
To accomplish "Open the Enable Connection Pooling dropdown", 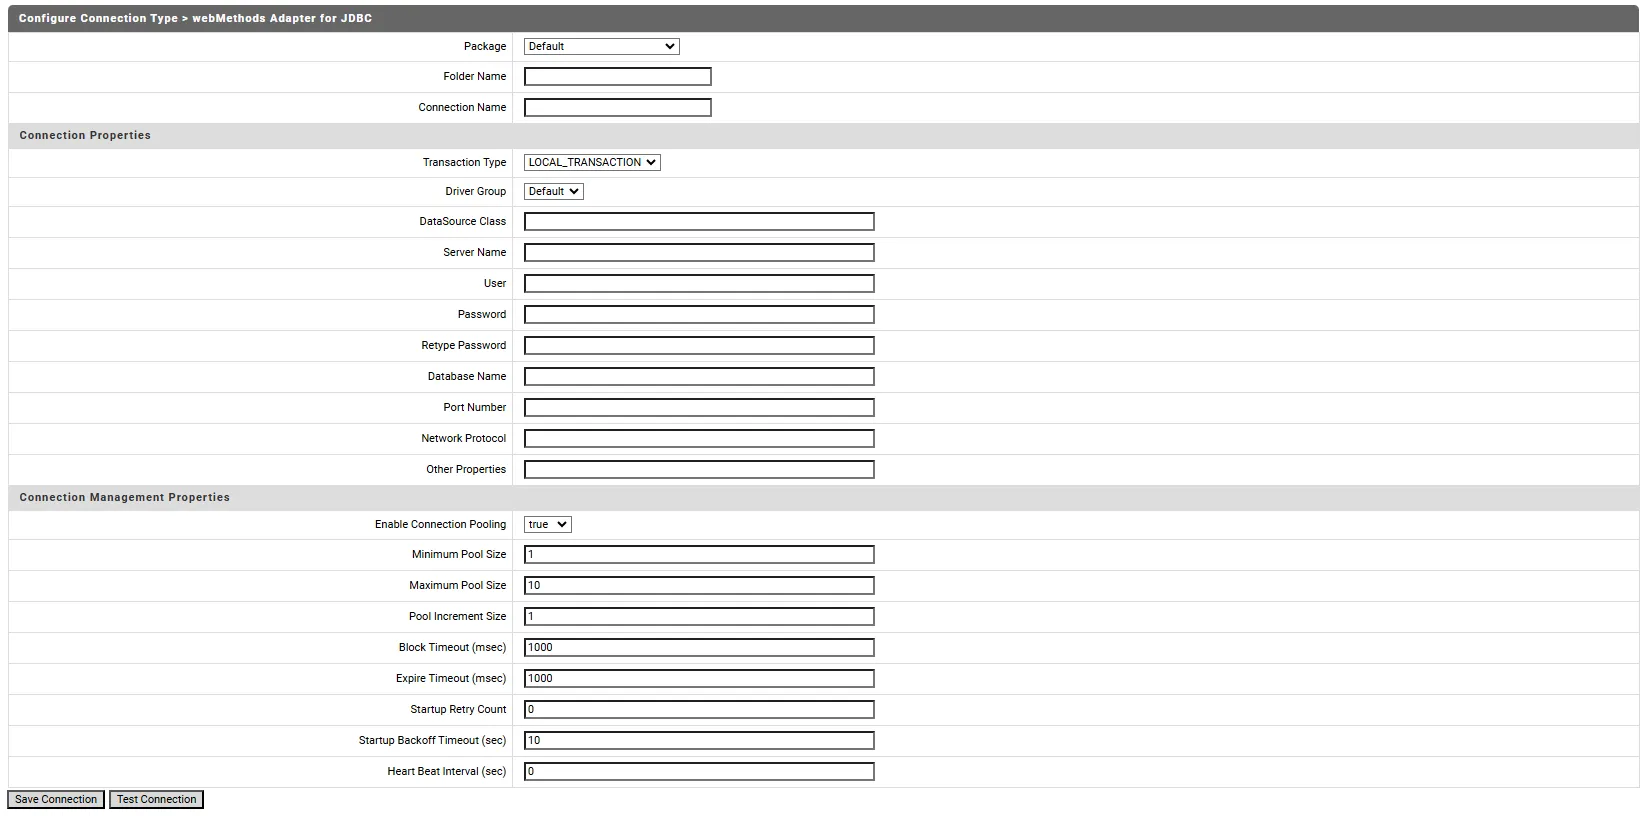I will pos(547,524).
